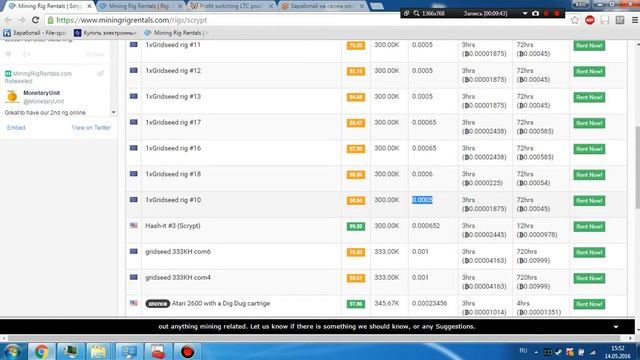Click the green rating badge for Hashrit #3

tap(356, 226)
